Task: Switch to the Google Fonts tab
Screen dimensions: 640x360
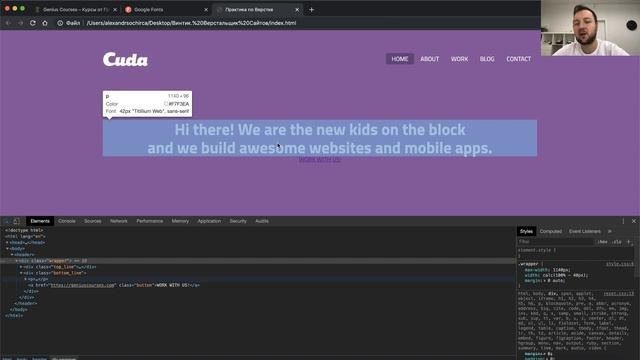Action: (x=166, y=9)
